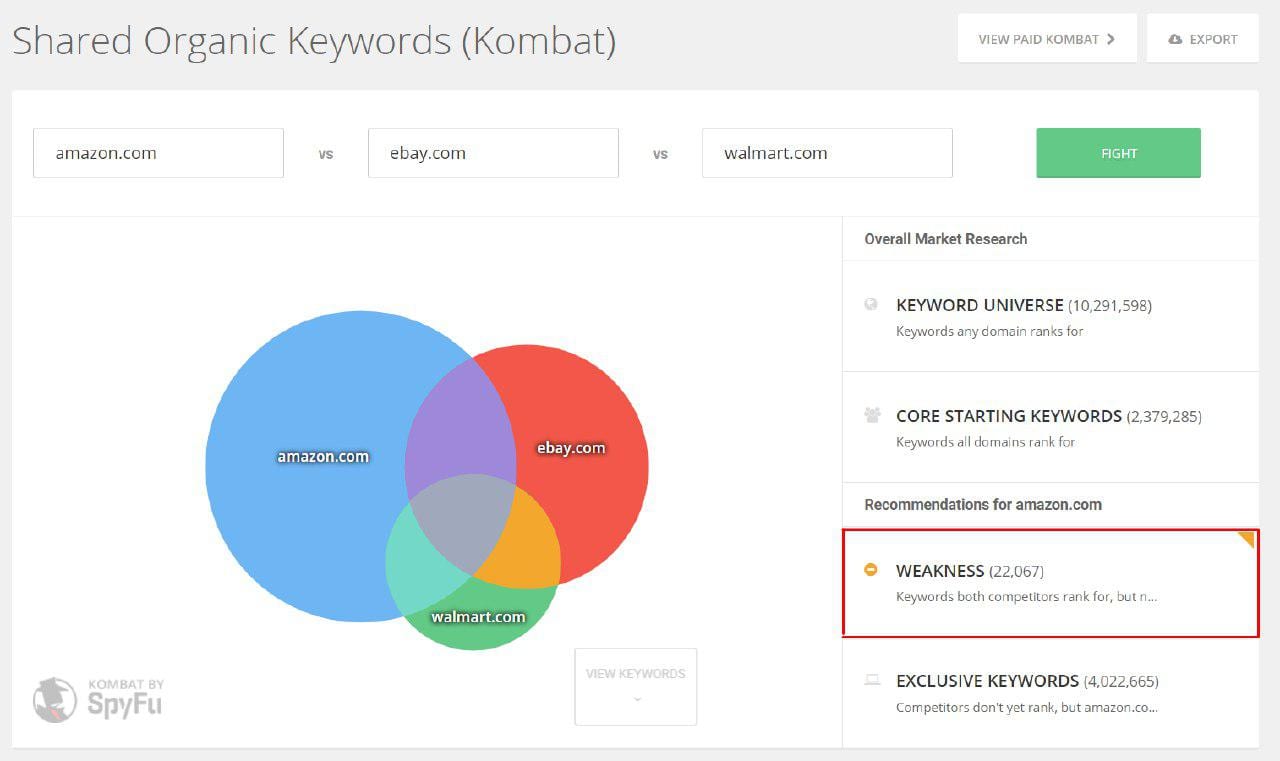Open CORE STARTING KEYWORDS section
This screenshot has height=761, width=1280.
1050,427
